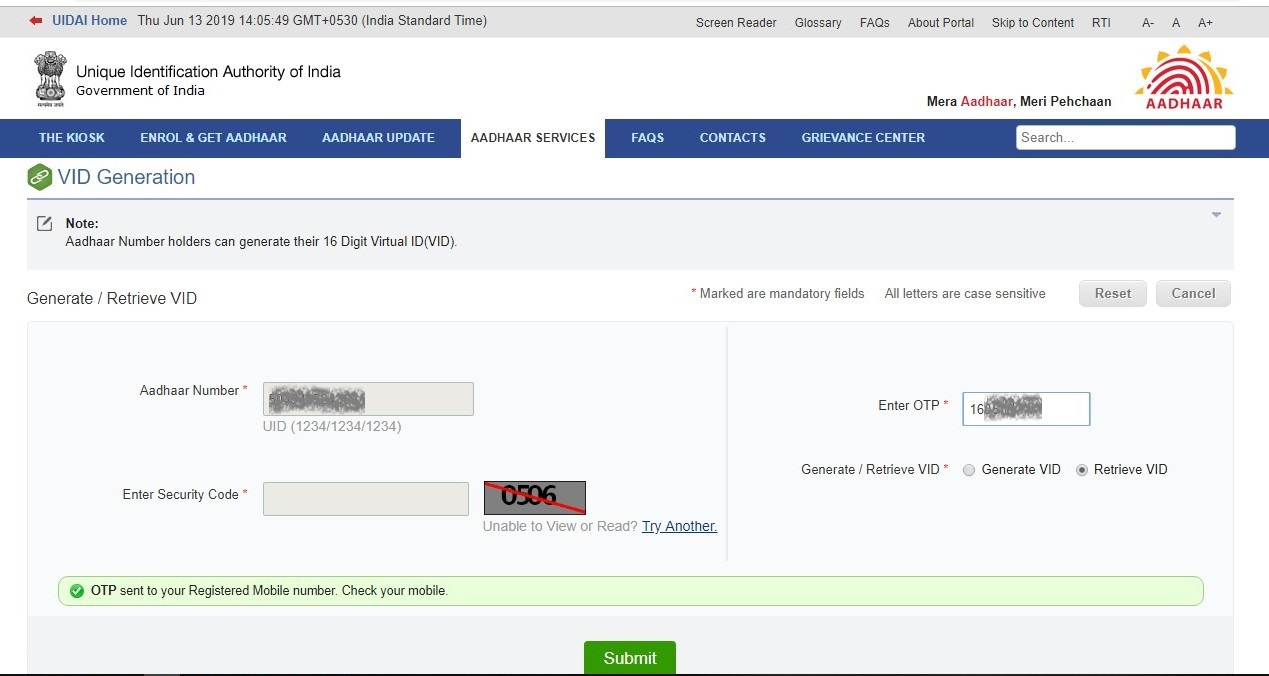Click the Unique Identification Authority of India title
Viewport: 1269px width, 676px height.
point(208,72)
